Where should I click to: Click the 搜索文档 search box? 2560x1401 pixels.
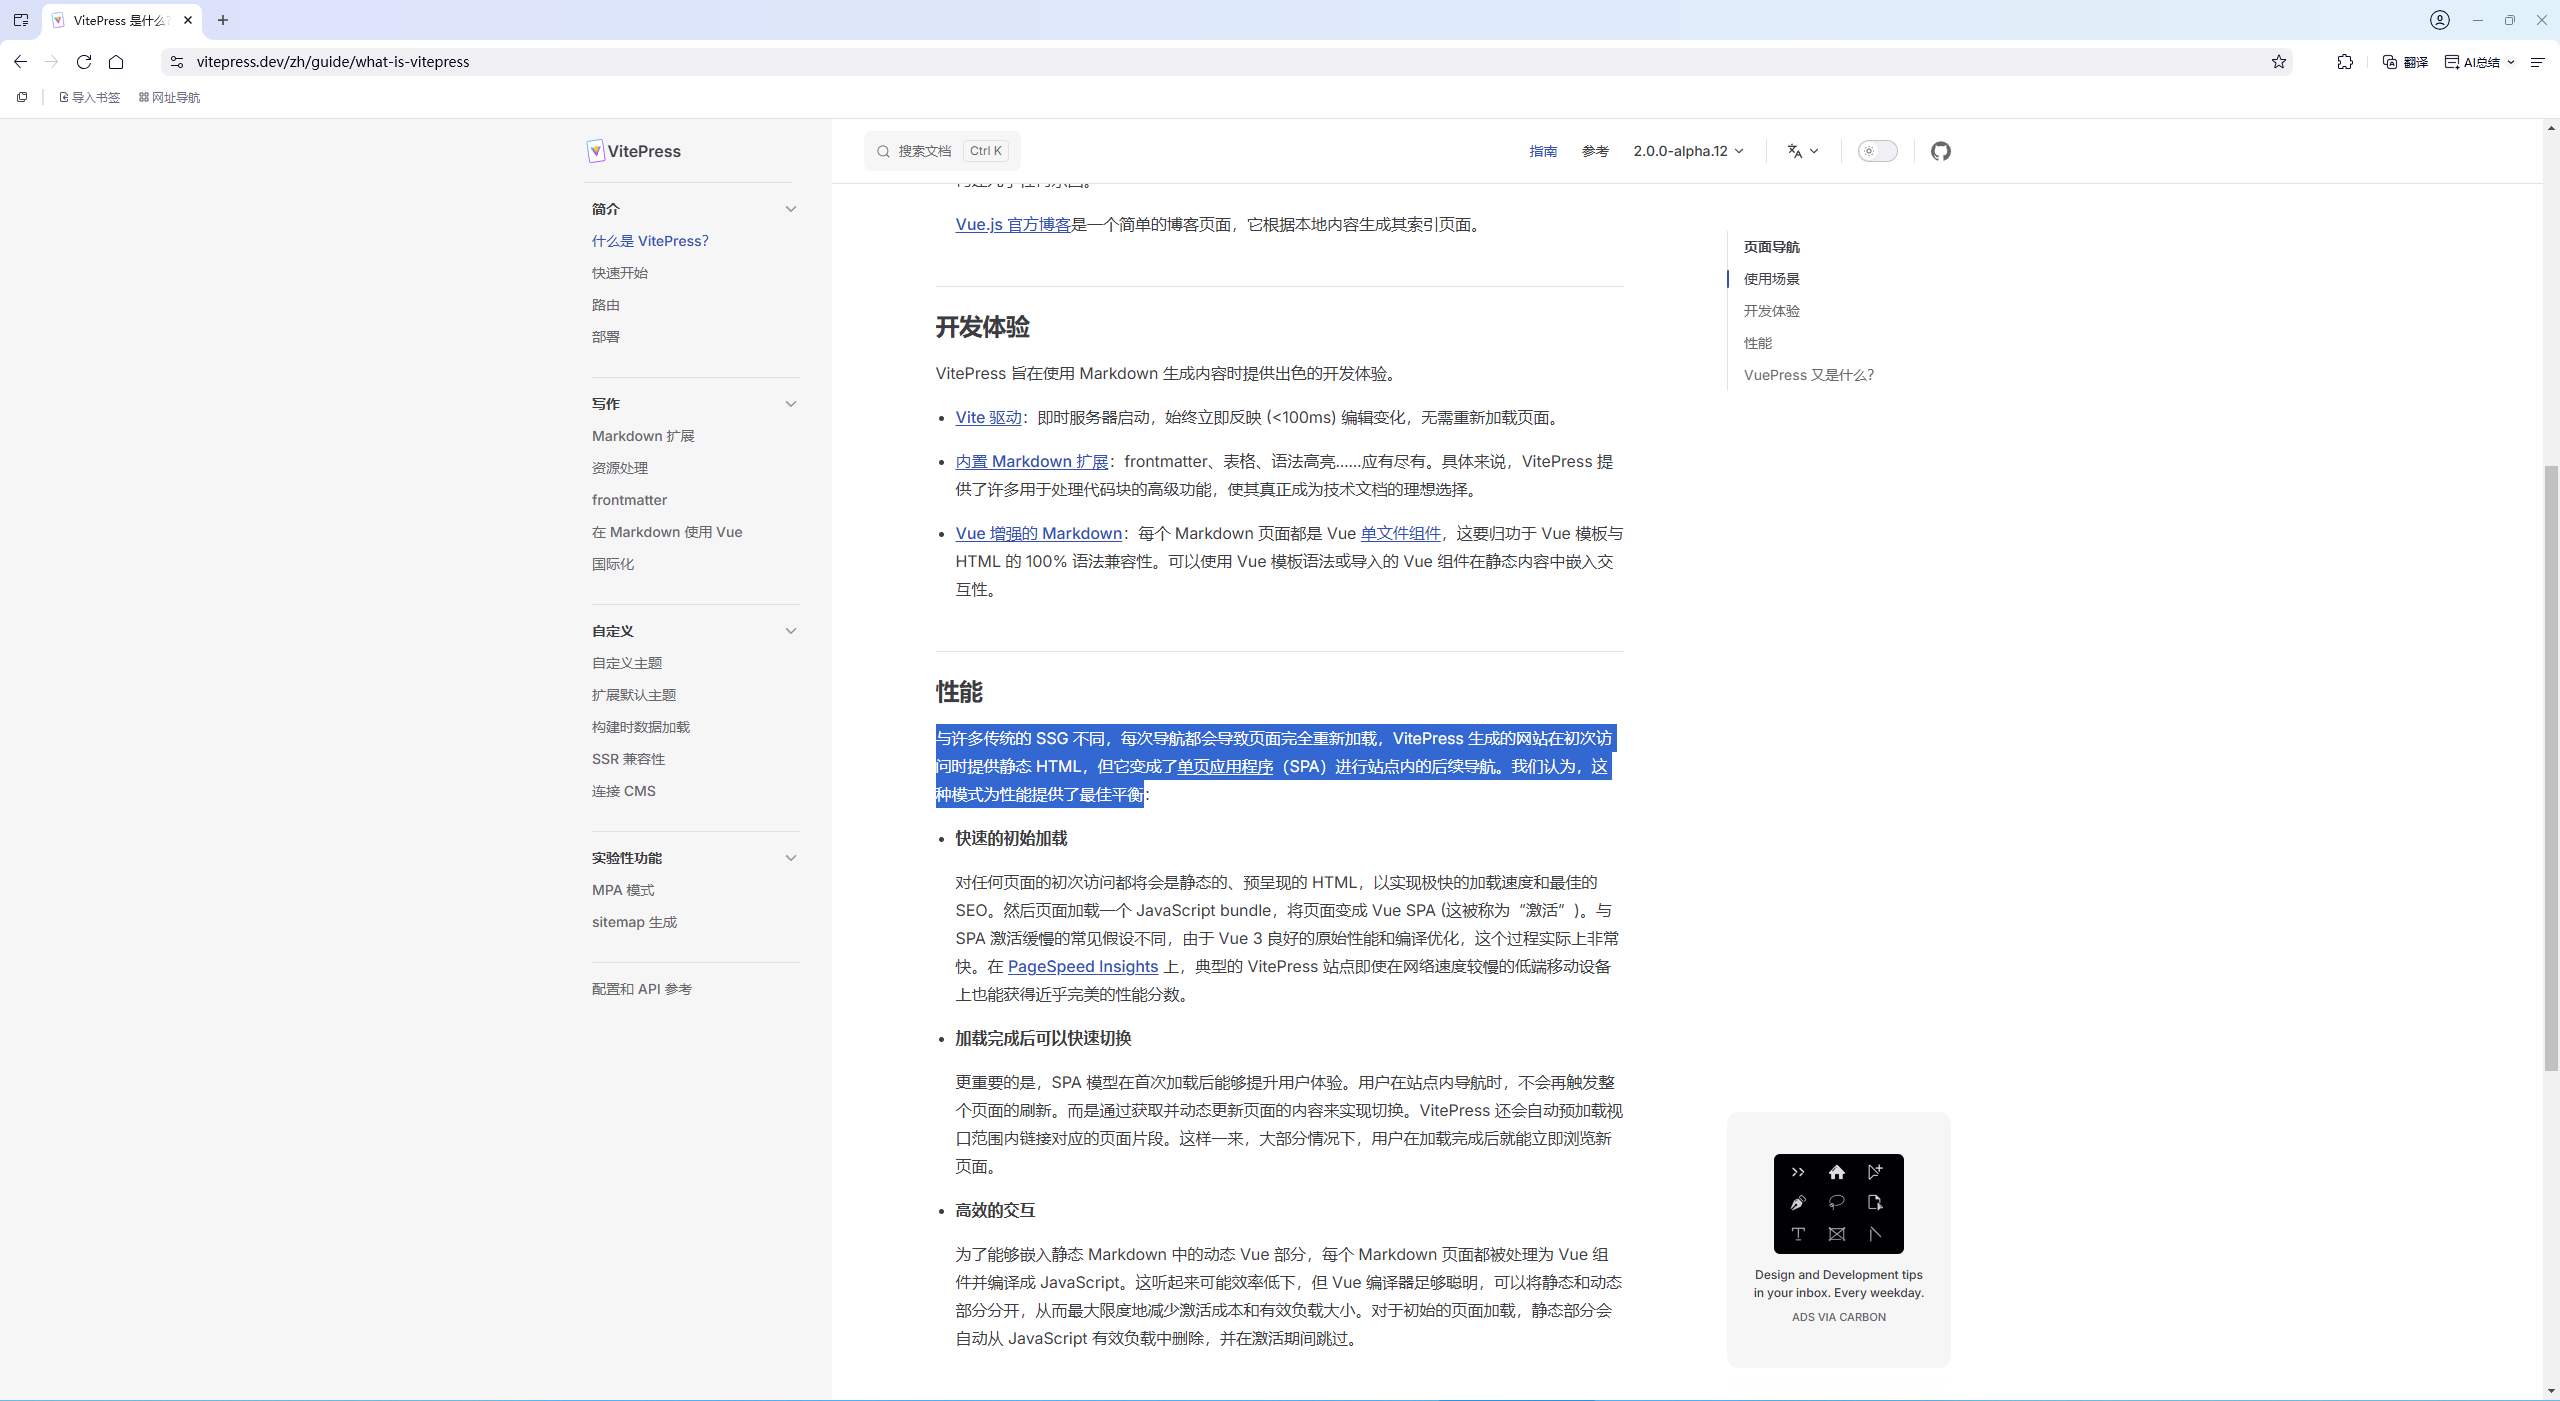coord(942,151)
